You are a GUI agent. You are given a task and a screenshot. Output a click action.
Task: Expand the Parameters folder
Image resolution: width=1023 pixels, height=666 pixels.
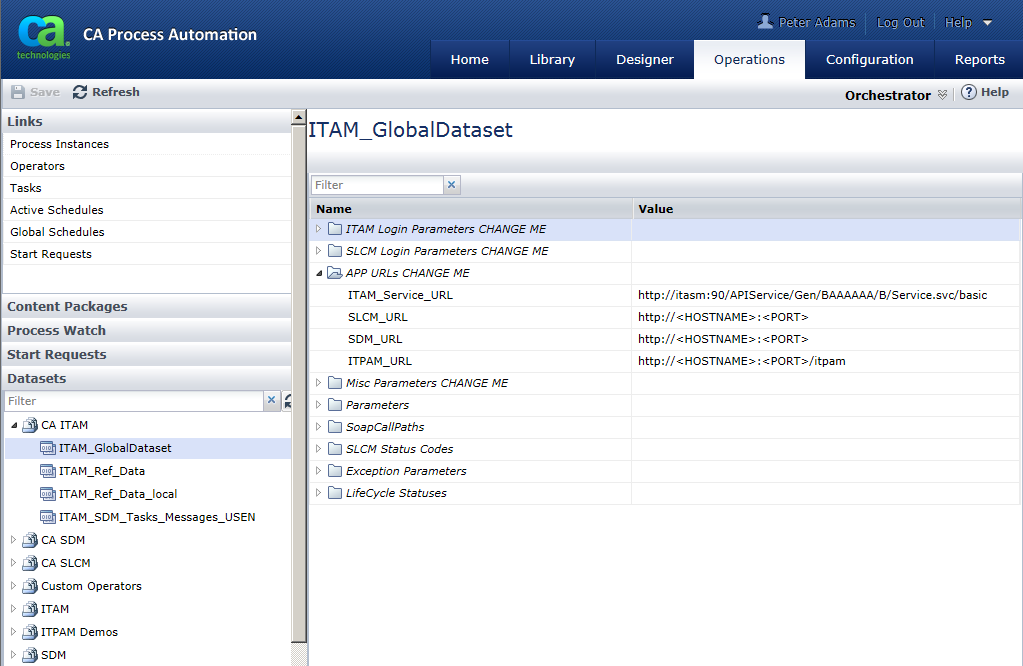pyautogui.click(x=318, y=404)
